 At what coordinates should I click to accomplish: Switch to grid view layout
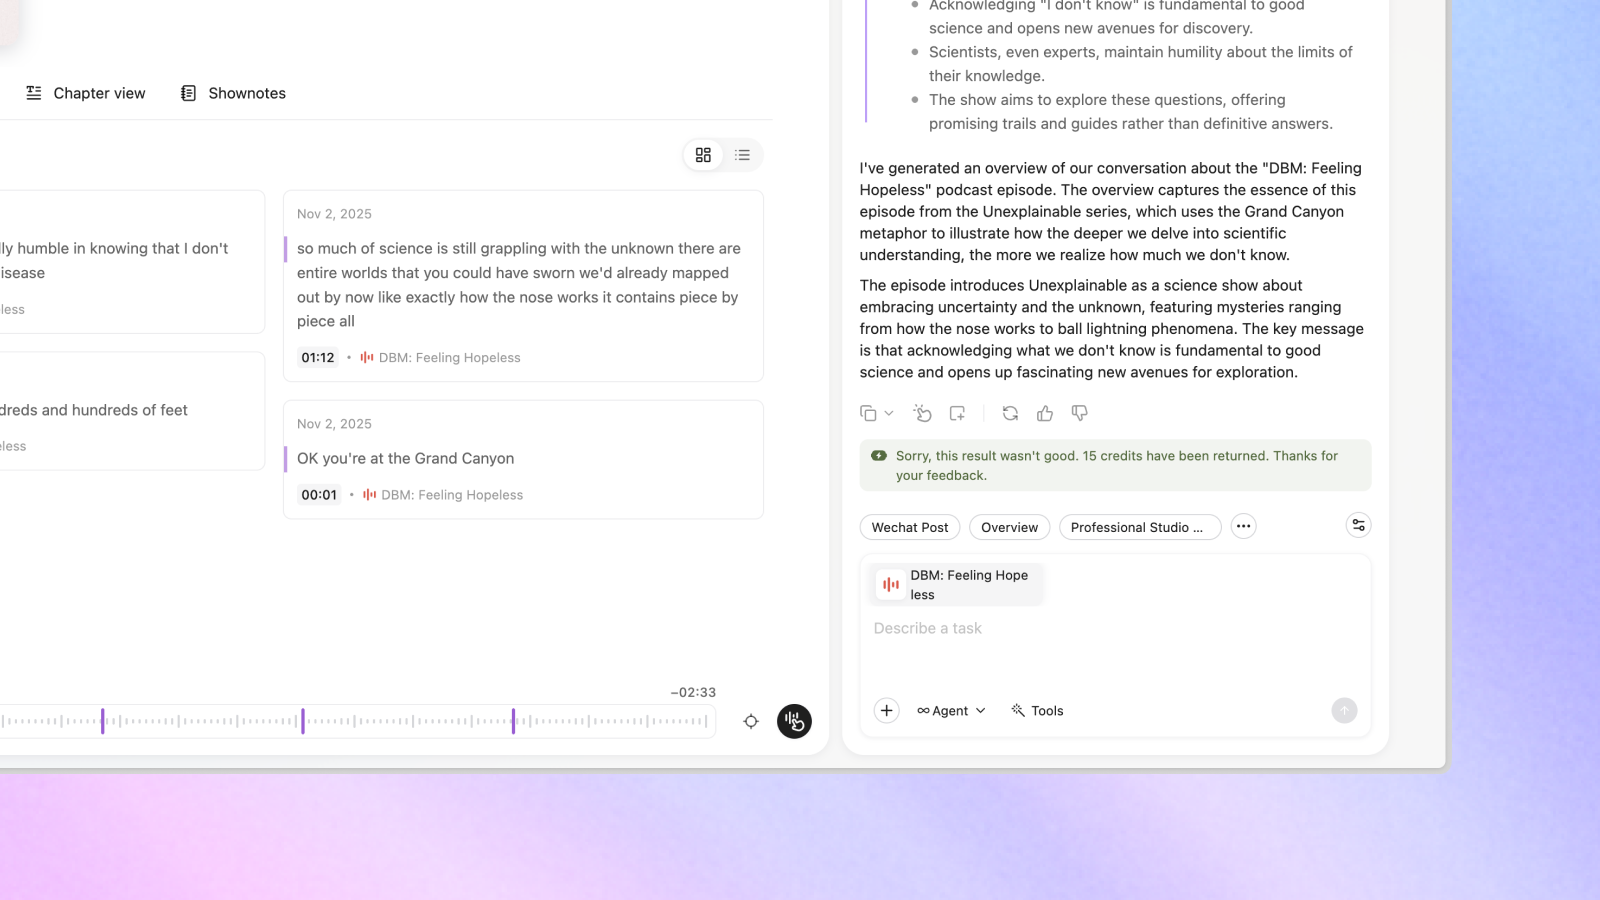pyautogui.click(x=703, y=155)
